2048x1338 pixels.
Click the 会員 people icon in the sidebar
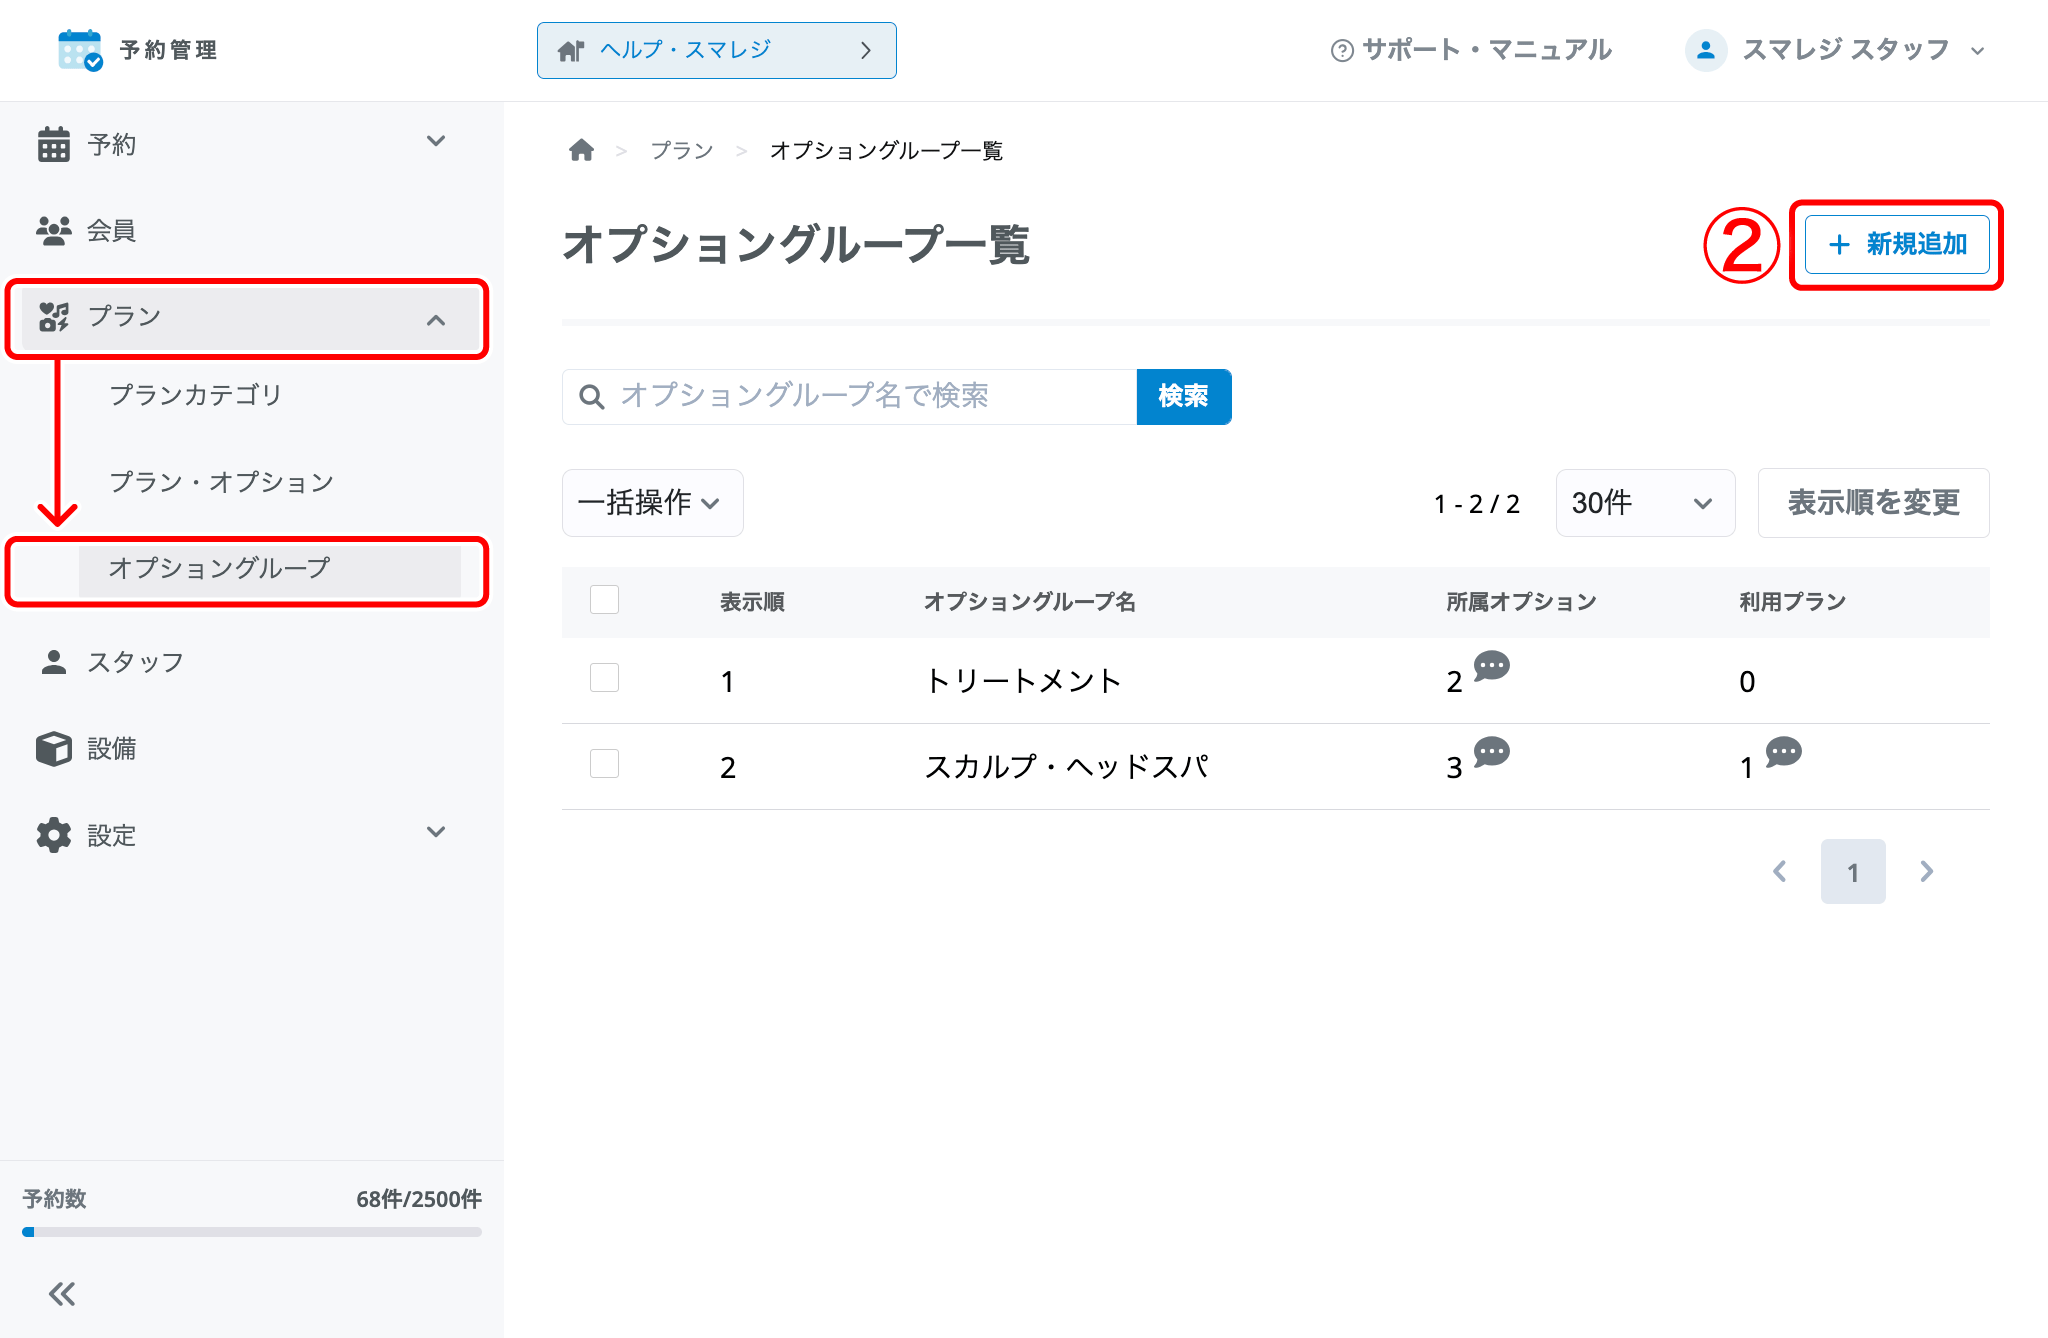tap(54, 231)
